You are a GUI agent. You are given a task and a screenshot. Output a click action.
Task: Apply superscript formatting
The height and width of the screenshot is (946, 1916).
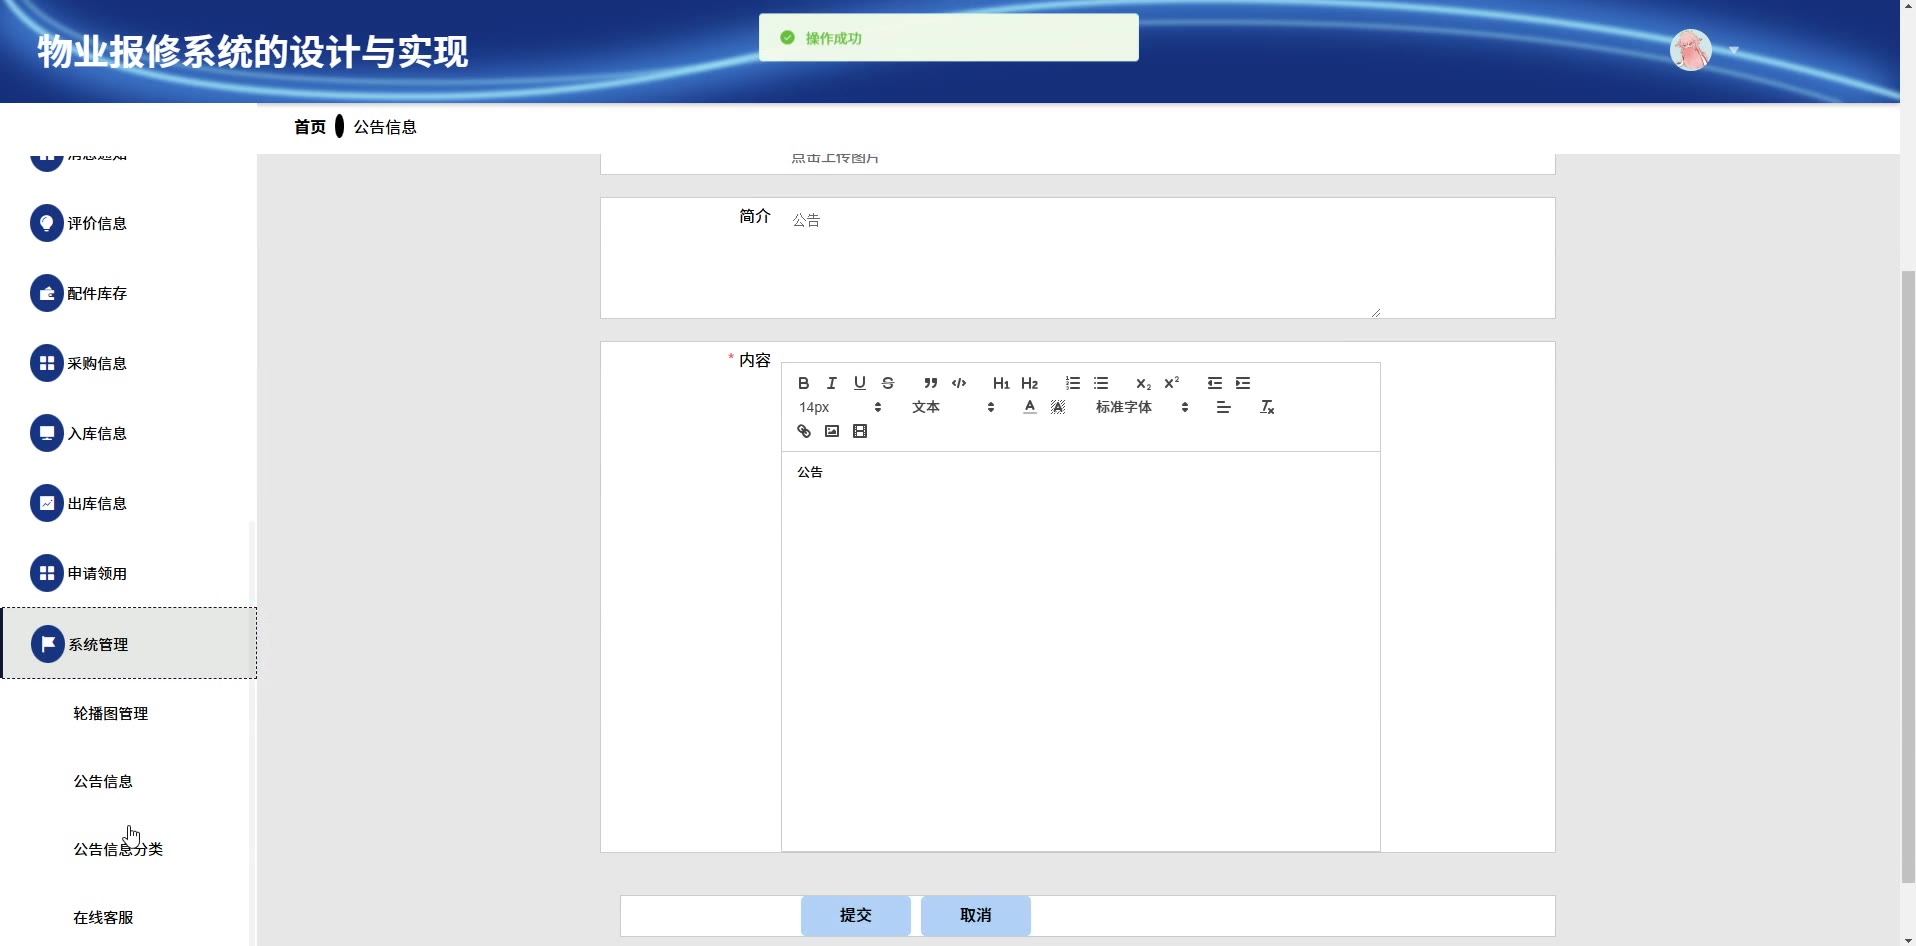(1171, 383)
